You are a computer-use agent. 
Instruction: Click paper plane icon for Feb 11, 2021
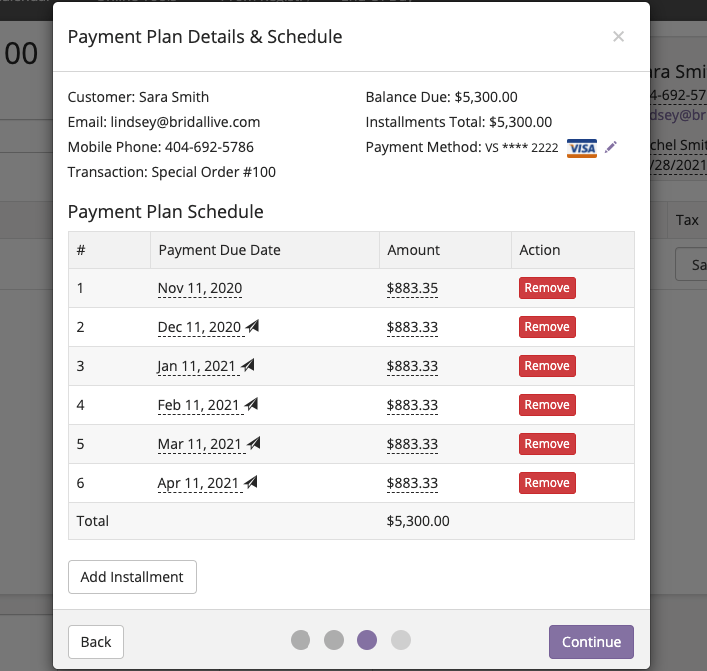(251, 404)
